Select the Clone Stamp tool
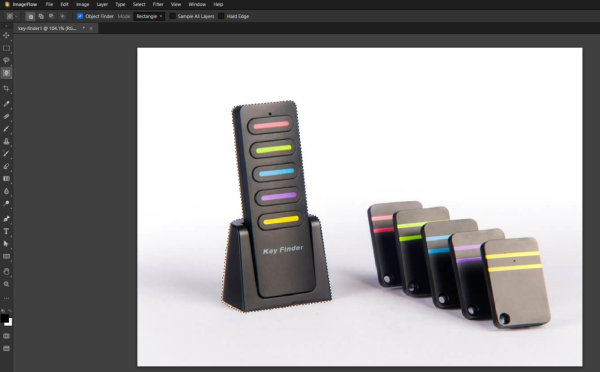 [6, 141]
